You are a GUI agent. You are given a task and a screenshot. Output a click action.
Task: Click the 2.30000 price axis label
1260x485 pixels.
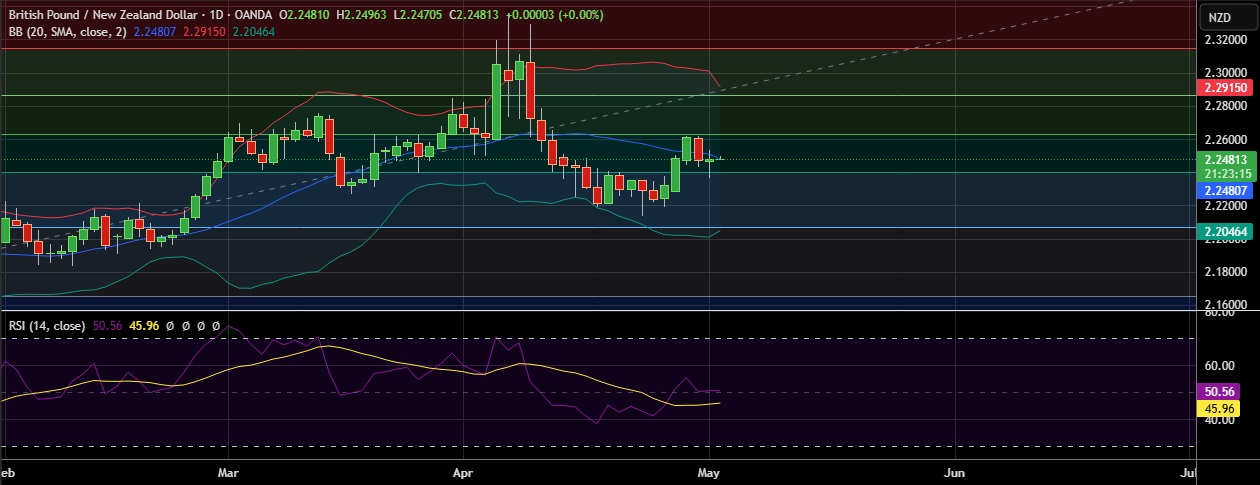tap(1225, 73)
